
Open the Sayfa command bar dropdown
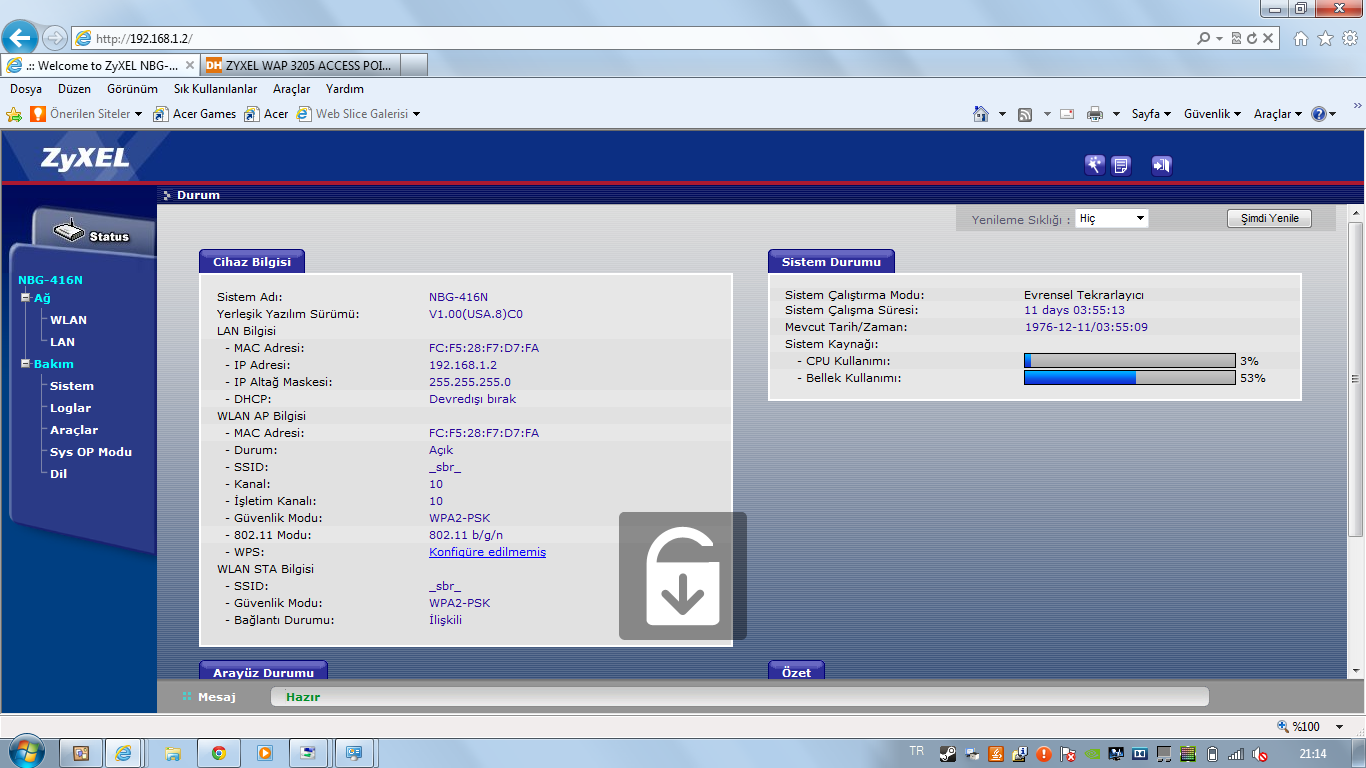pos(1151,114)
